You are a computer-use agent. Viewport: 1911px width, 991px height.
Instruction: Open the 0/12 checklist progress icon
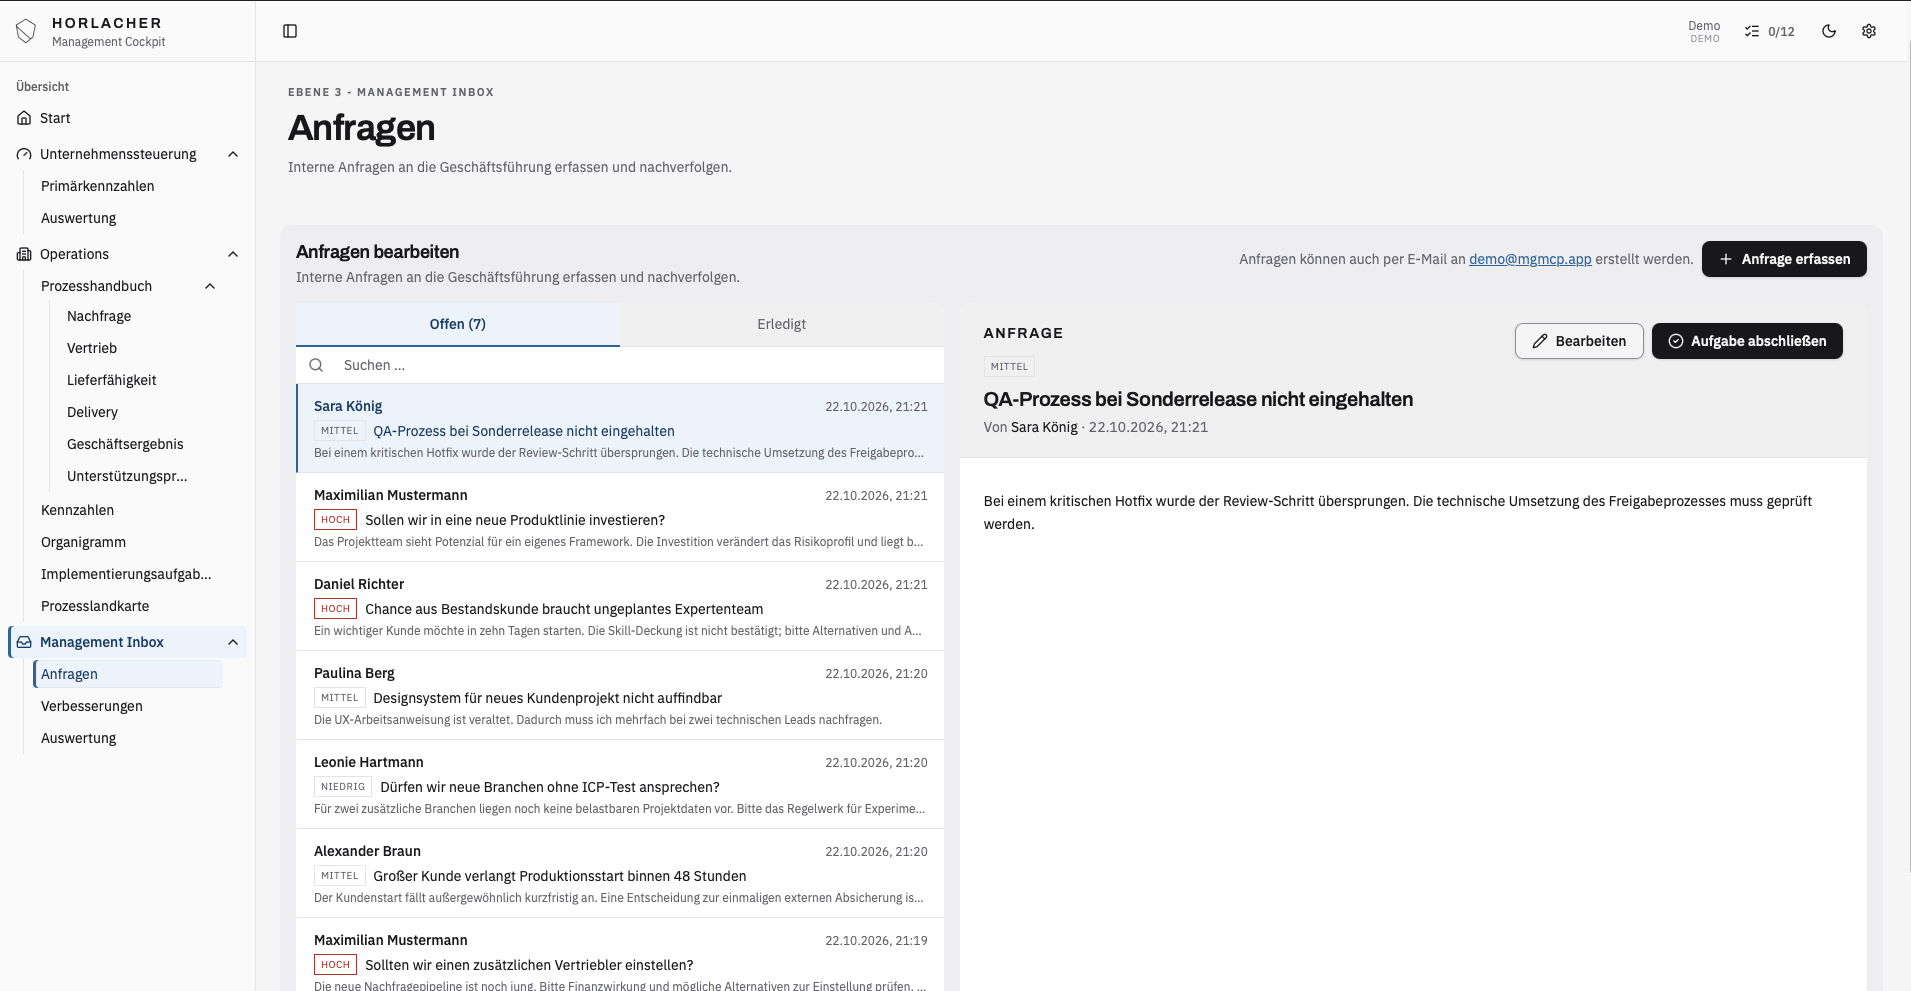coord(1752,31)
